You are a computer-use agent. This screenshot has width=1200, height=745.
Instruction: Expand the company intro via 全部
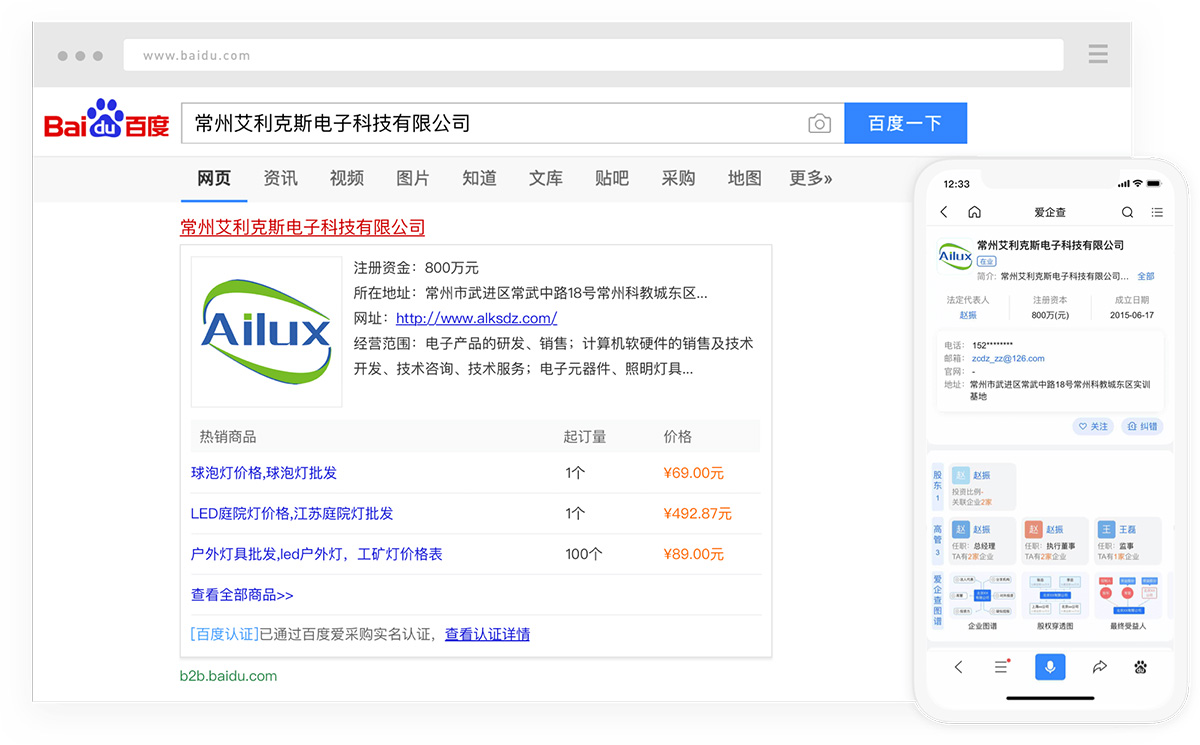[x=1145, y=276]
